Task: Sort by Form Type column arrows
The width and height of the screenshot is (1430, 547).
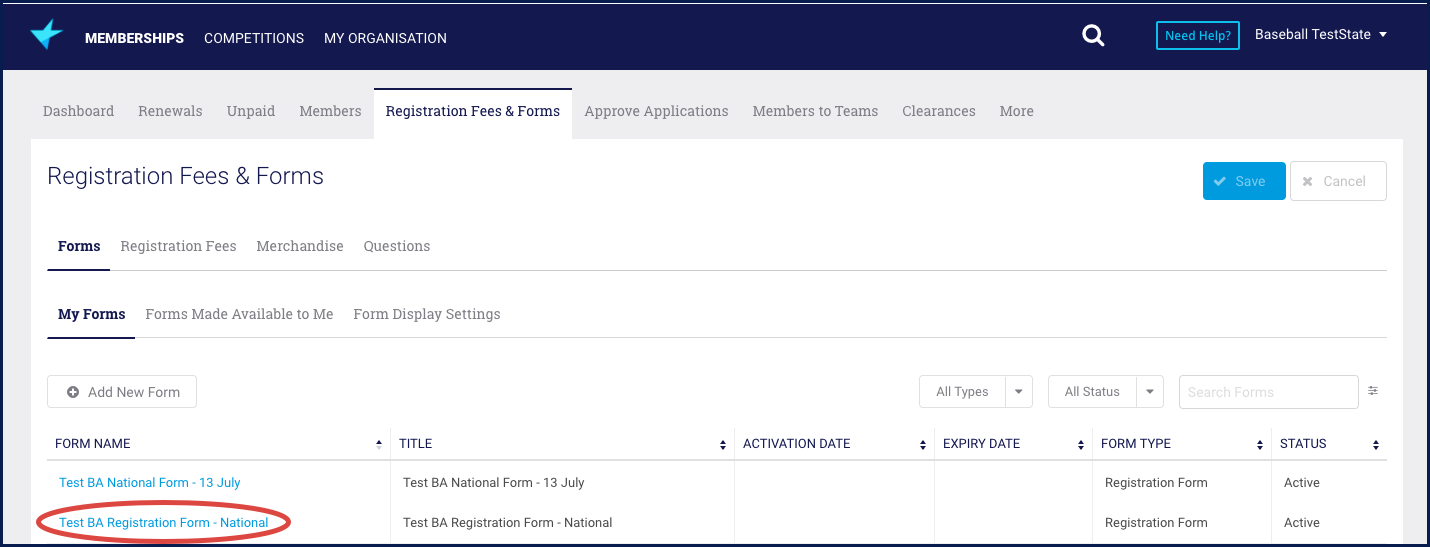Action: tap(1259, 445)
